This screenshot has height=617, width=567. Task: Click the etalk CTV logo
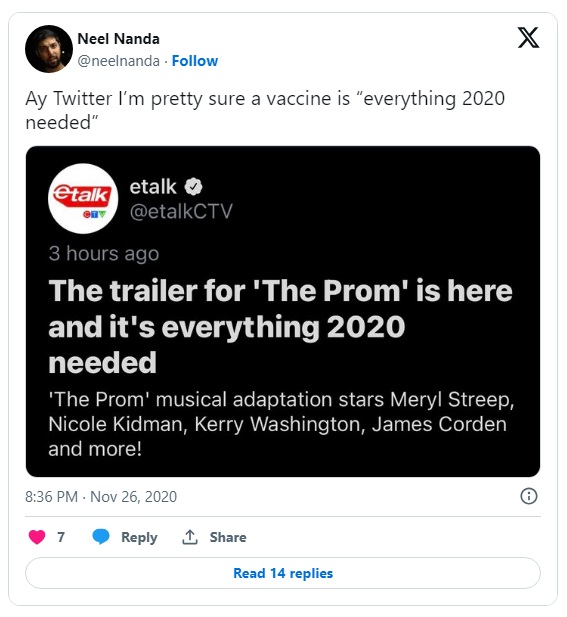(83, 199)
